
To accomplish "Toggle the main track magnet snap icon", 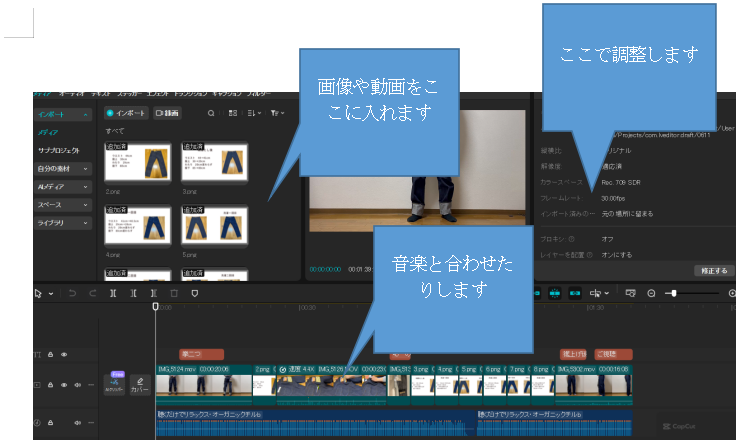I will pyautogui.click(x=537, y=293).
